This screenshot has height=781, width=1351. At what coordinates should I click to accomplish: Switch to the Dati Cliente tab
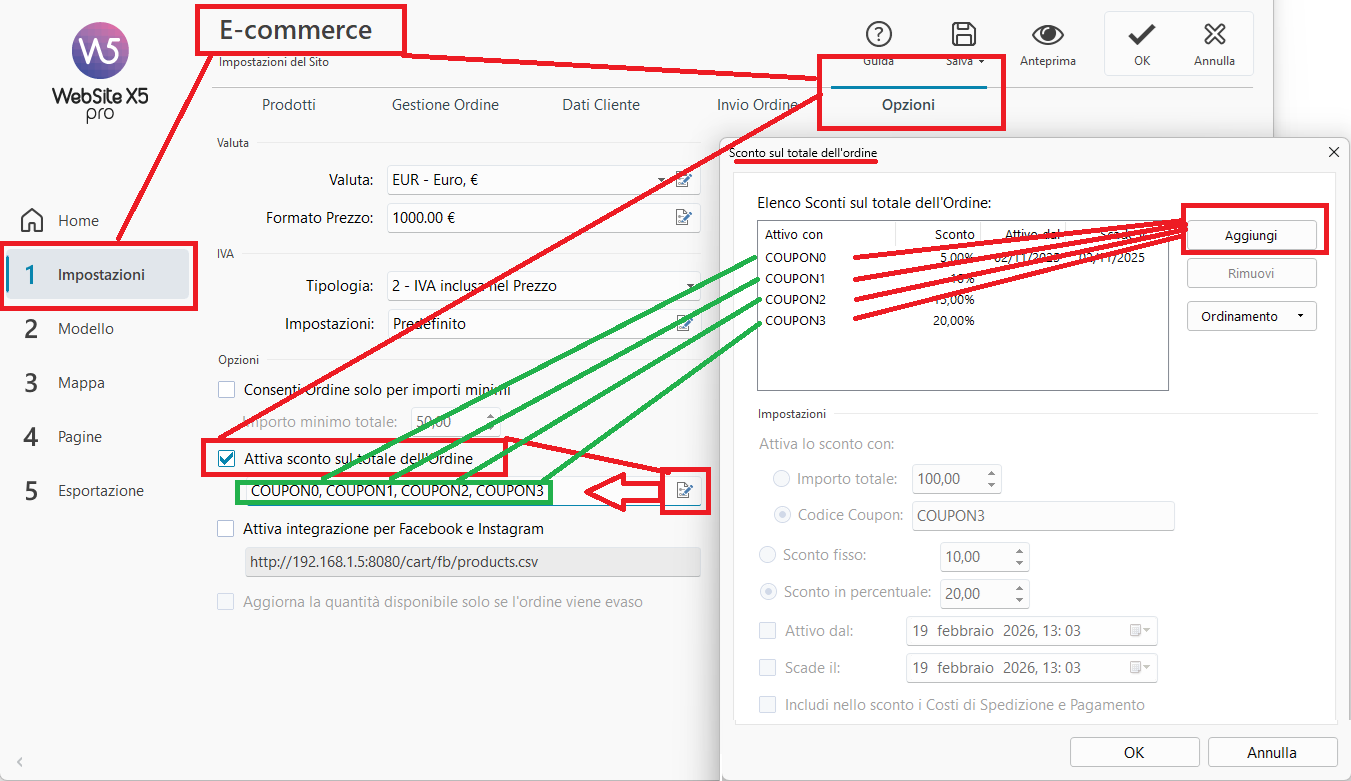coord(600,105)
